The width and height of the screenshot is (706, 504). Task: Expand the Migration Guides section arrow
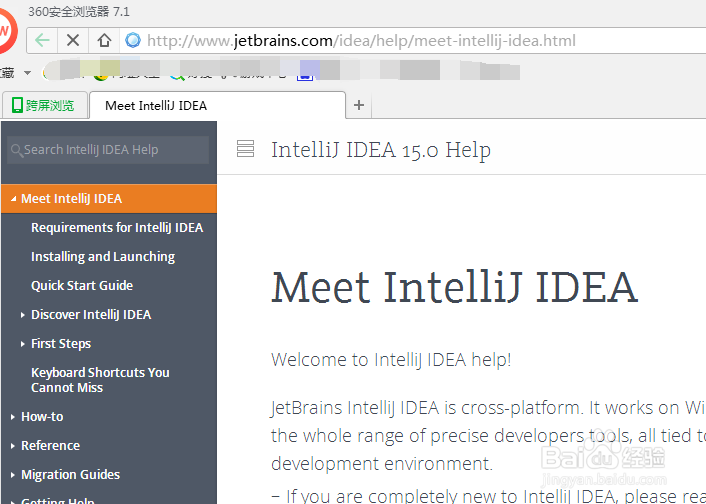(x=13, y=475)
